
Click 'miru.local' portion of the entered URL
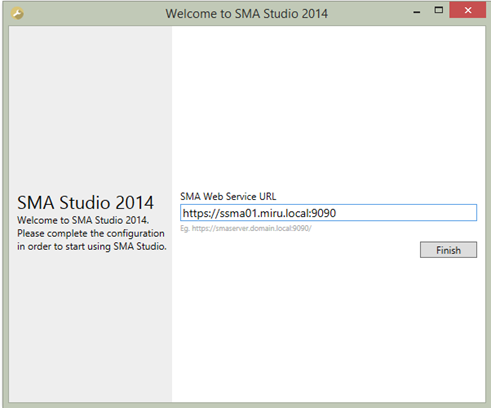click(285, 213)
